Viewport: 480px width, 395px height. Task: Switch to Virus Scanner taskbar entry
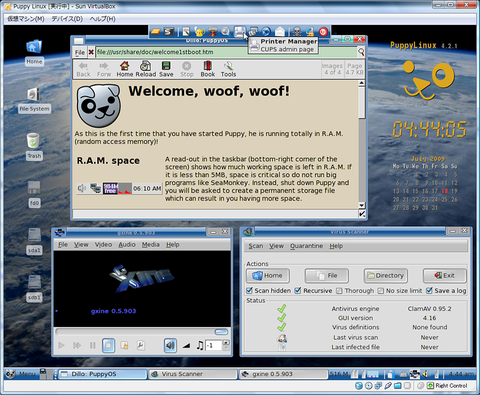coord(192,374)
